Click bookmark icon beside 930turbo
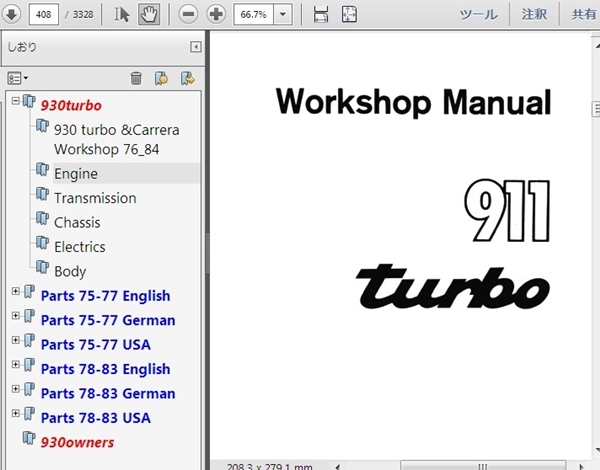The image size is (600, 470). tap(29, 101)
